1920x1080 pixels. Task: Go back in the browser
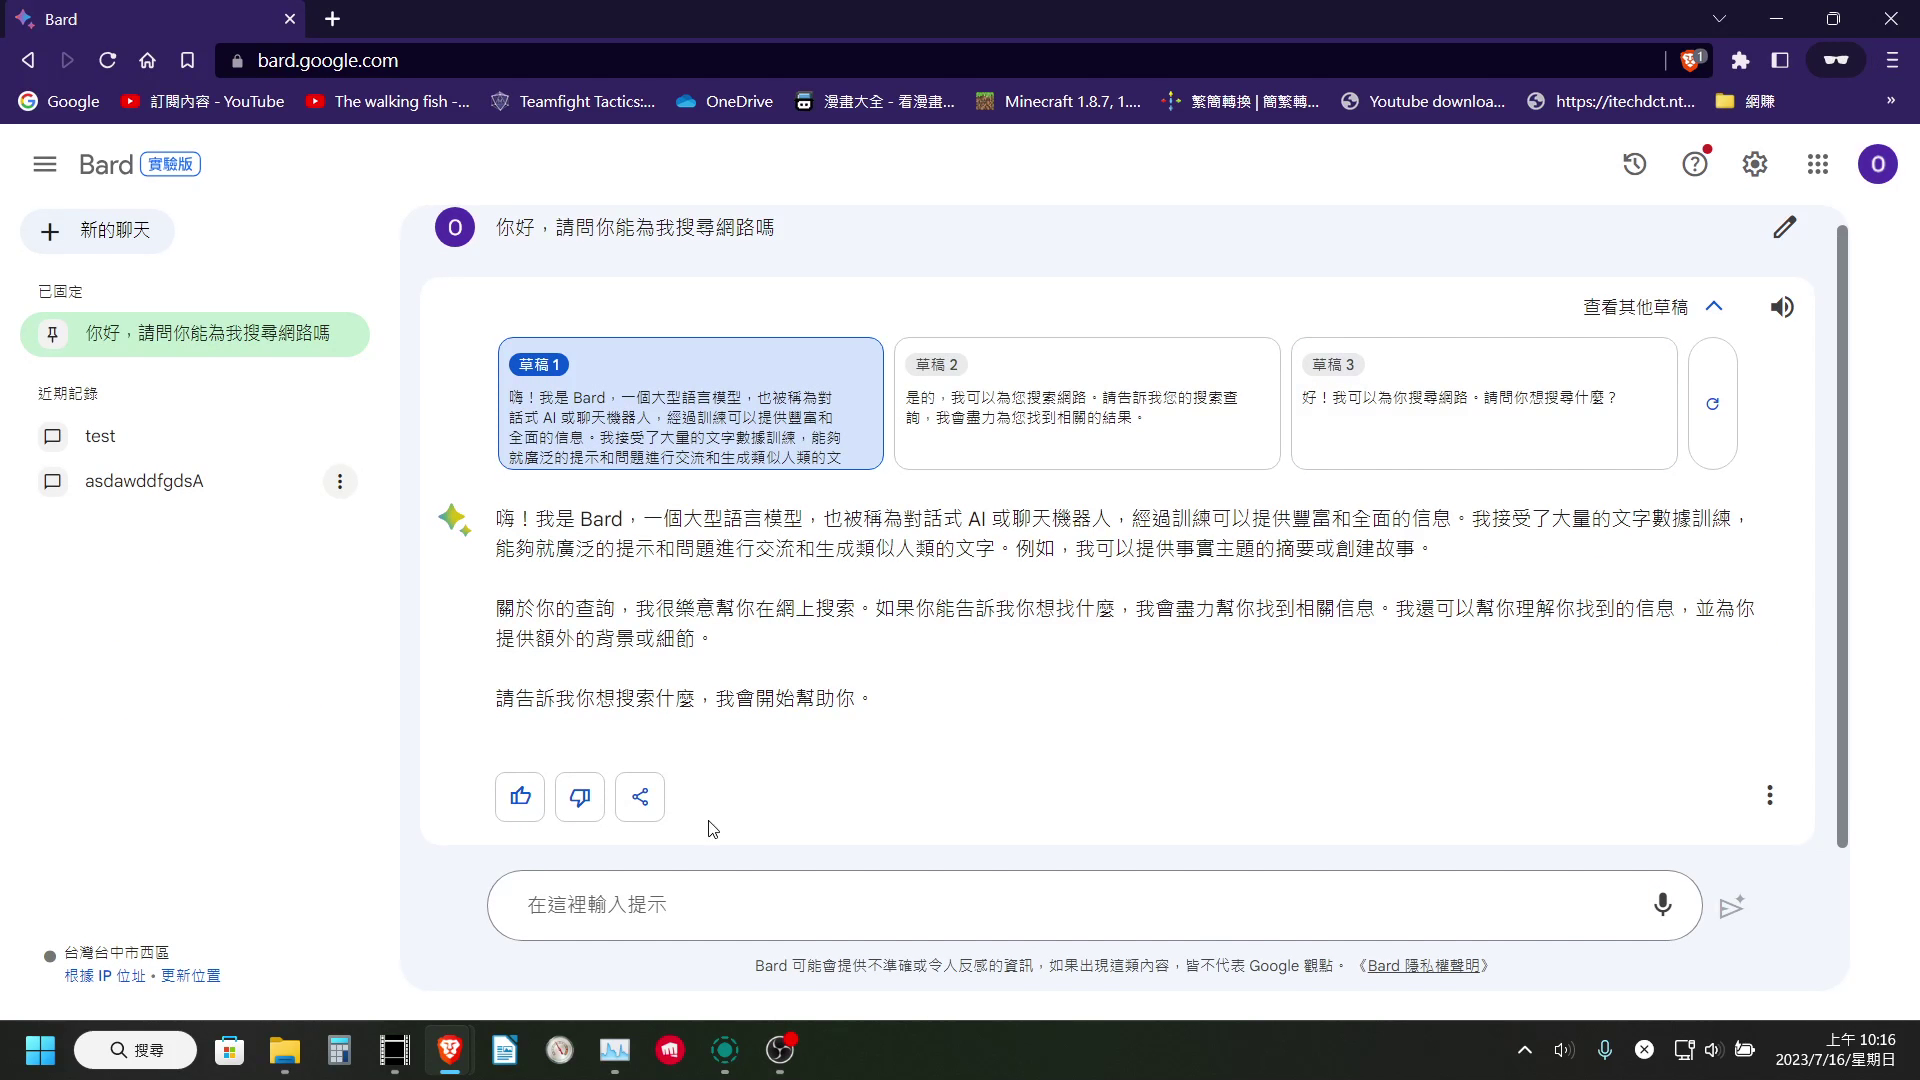(x=28, y=60)
